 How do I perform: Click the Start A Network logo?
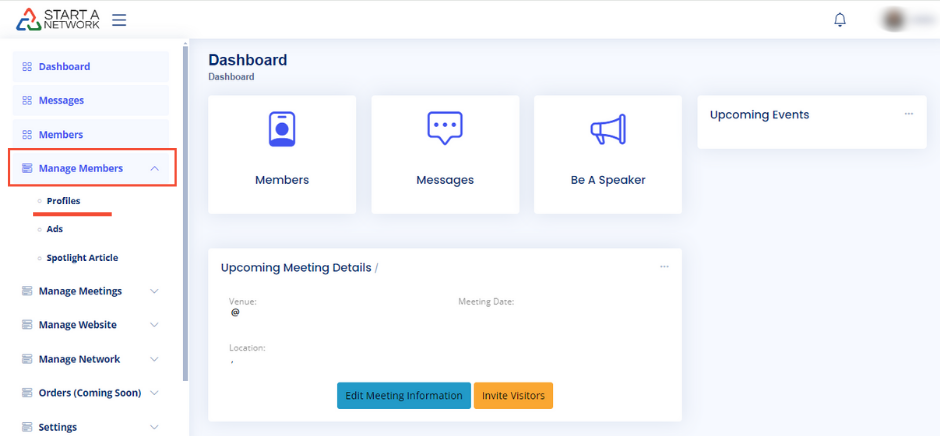pos(58,20)
